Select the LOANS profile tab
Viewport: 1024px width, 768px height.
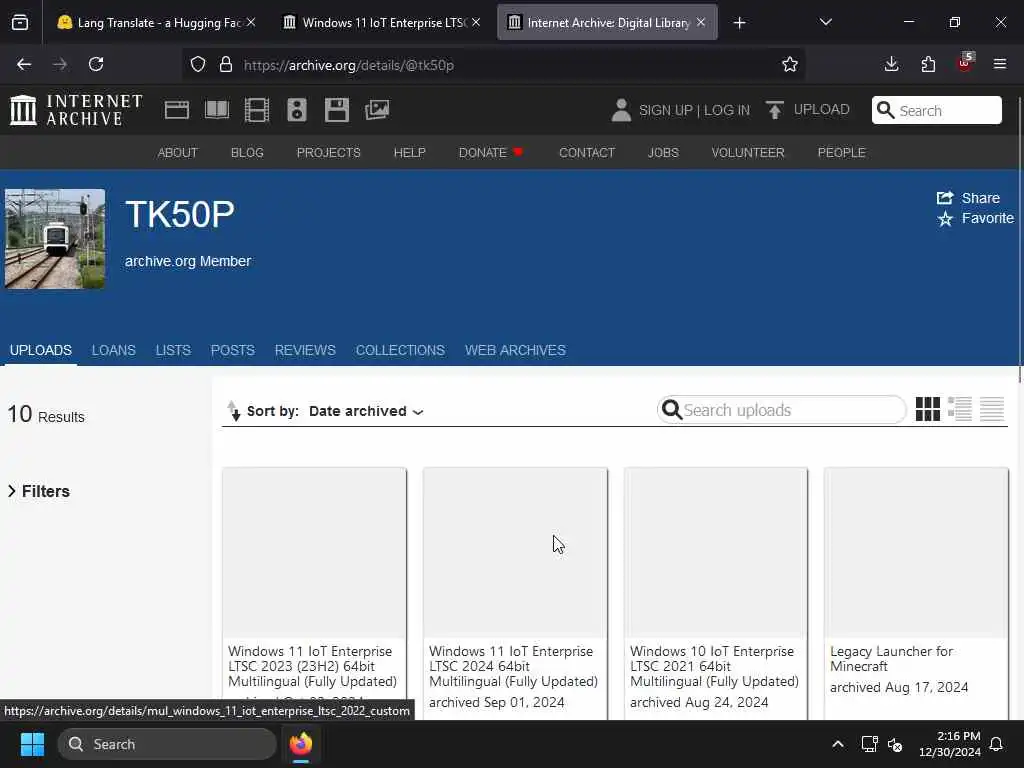pyautogui.click(x=114, y=350)
